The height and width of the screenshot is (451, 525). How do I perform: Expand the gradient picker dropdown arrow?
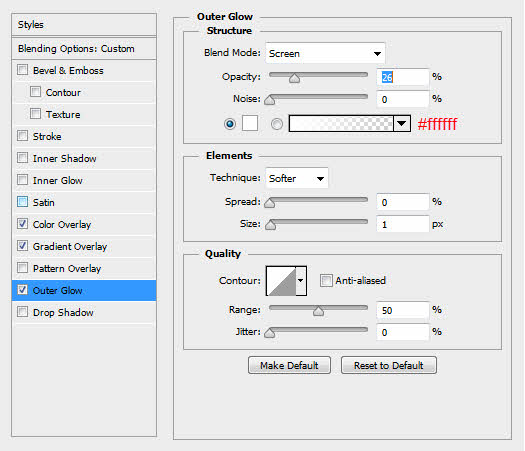click(402, 124)
